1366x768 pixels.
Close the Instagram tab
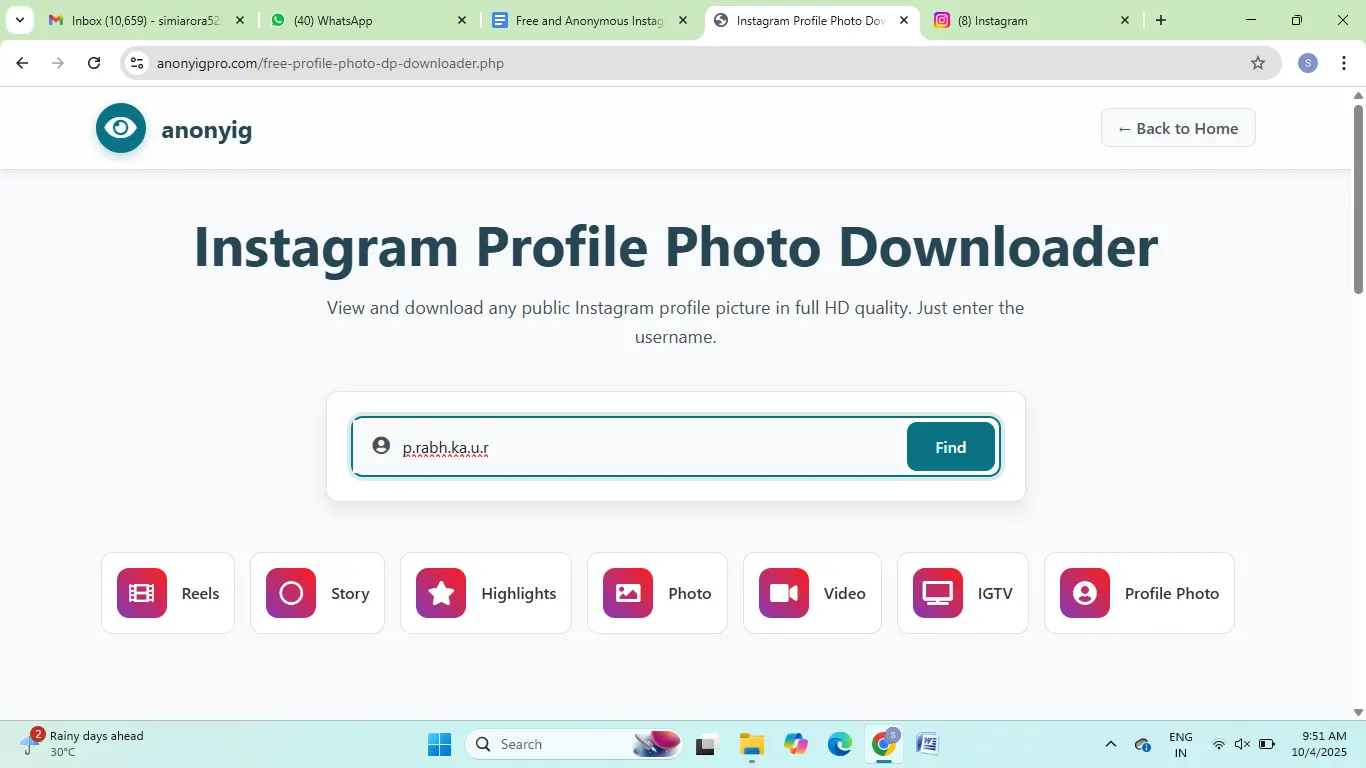coord(1124,20)
